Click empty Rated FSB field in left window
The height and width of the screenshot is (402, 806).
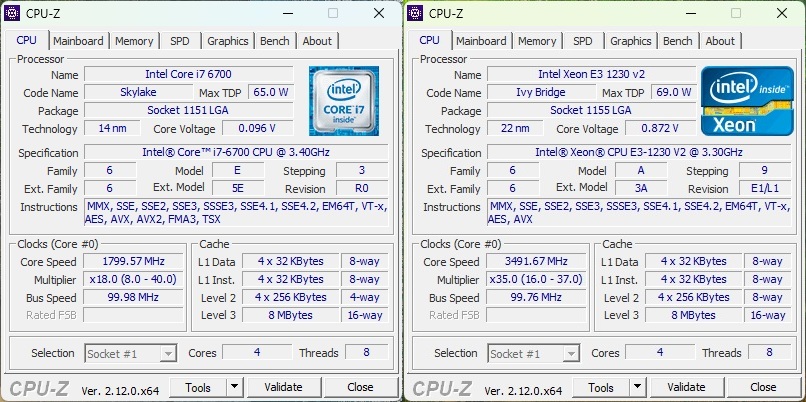click(134, 315)
